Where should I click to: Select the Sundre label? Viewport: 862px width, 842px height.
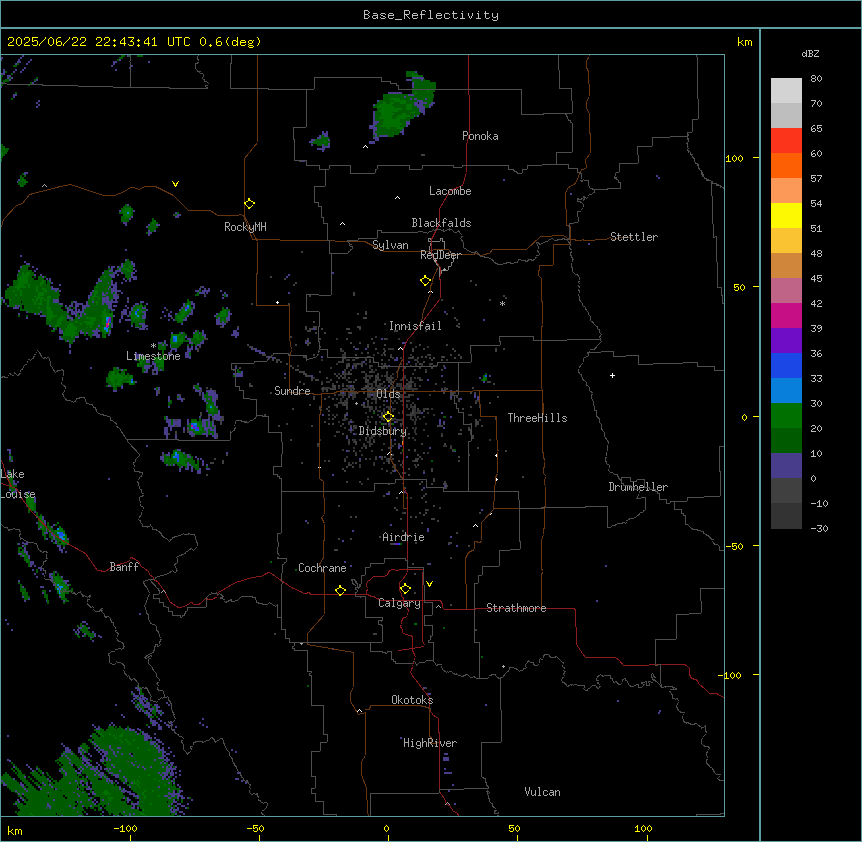click(292, 391)
